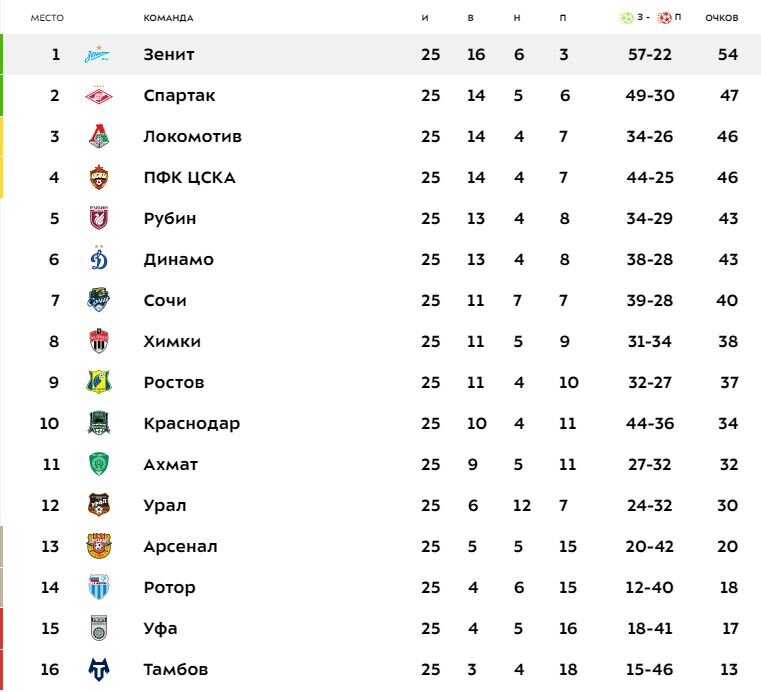Select the Химки team name

(x=172, y=341)
